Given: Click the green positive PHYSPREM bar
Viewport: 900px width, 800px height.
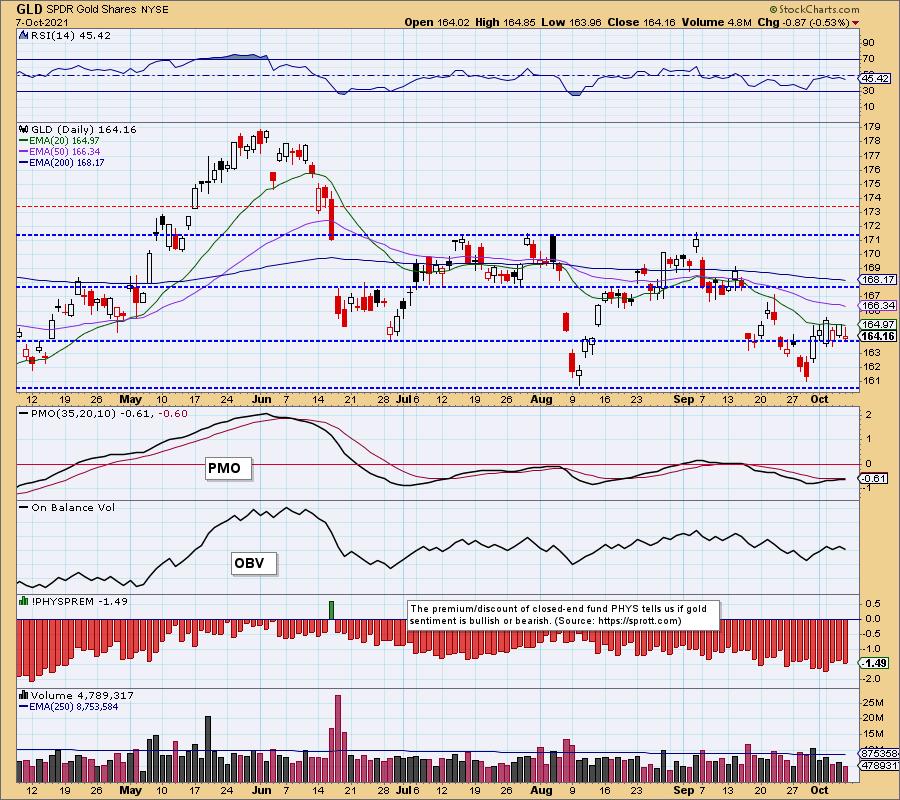Looking at the screenshot, I should [x=331, y=610].
